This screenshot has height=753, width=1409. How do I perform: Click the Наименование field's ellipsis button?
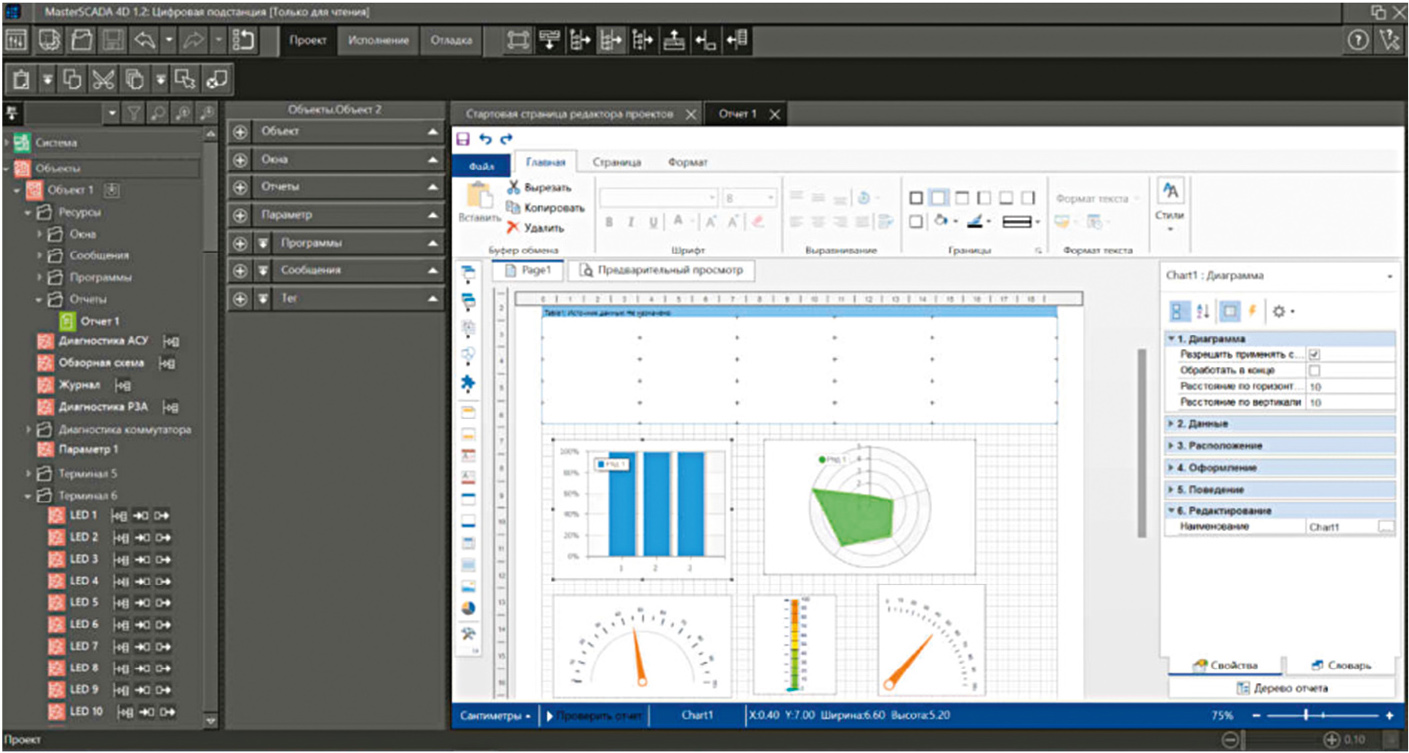point(1385,526)
